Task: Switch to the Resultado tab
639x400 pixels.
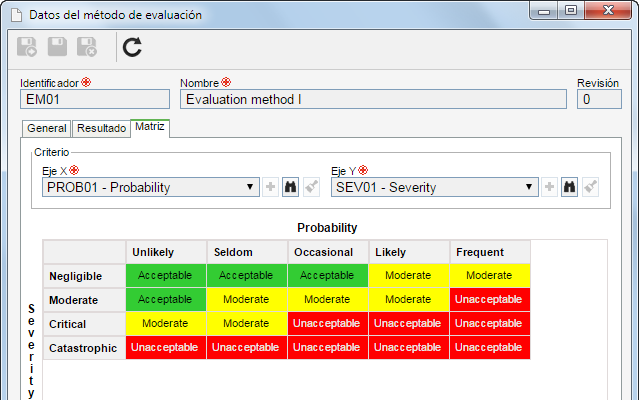Action: (101, 128)
